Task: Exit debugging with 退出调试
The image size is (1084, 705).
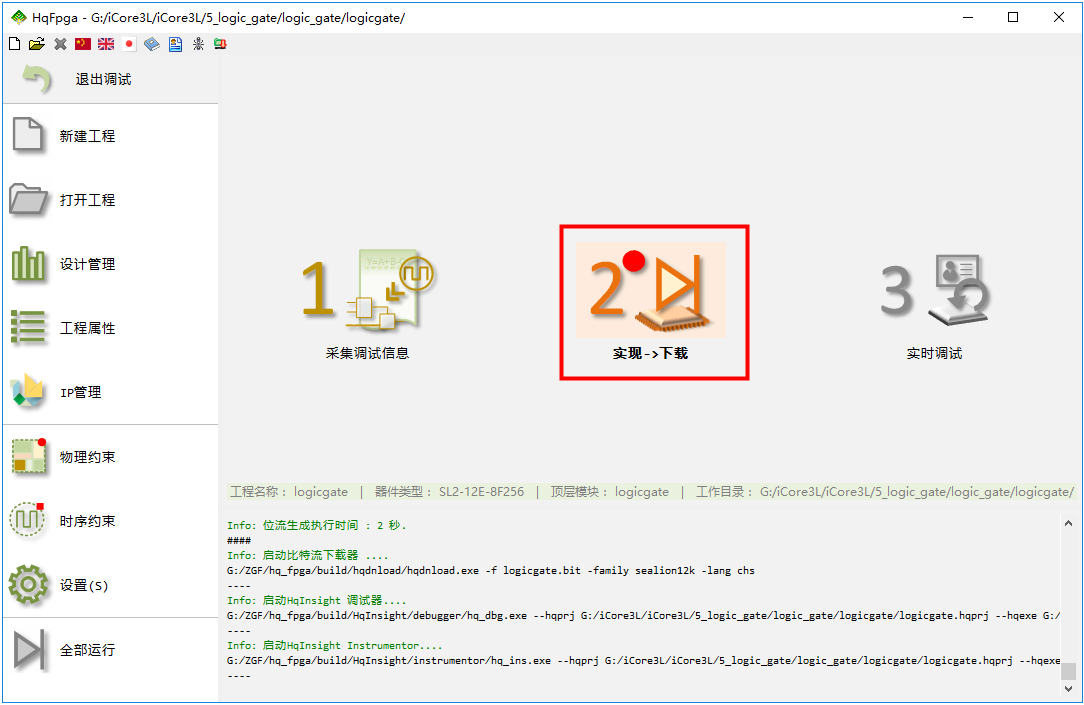Action: tap(103, 79)
